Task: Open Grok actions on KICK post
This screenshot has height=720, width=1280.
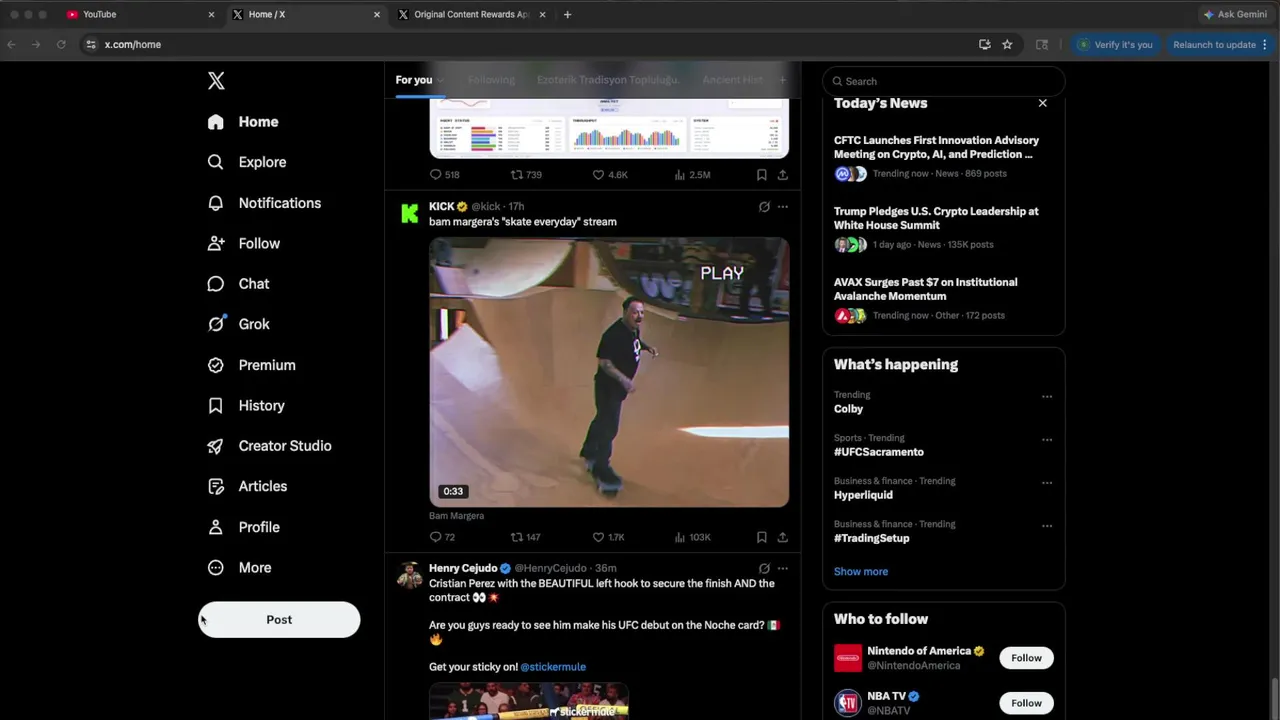Action: 764,207
